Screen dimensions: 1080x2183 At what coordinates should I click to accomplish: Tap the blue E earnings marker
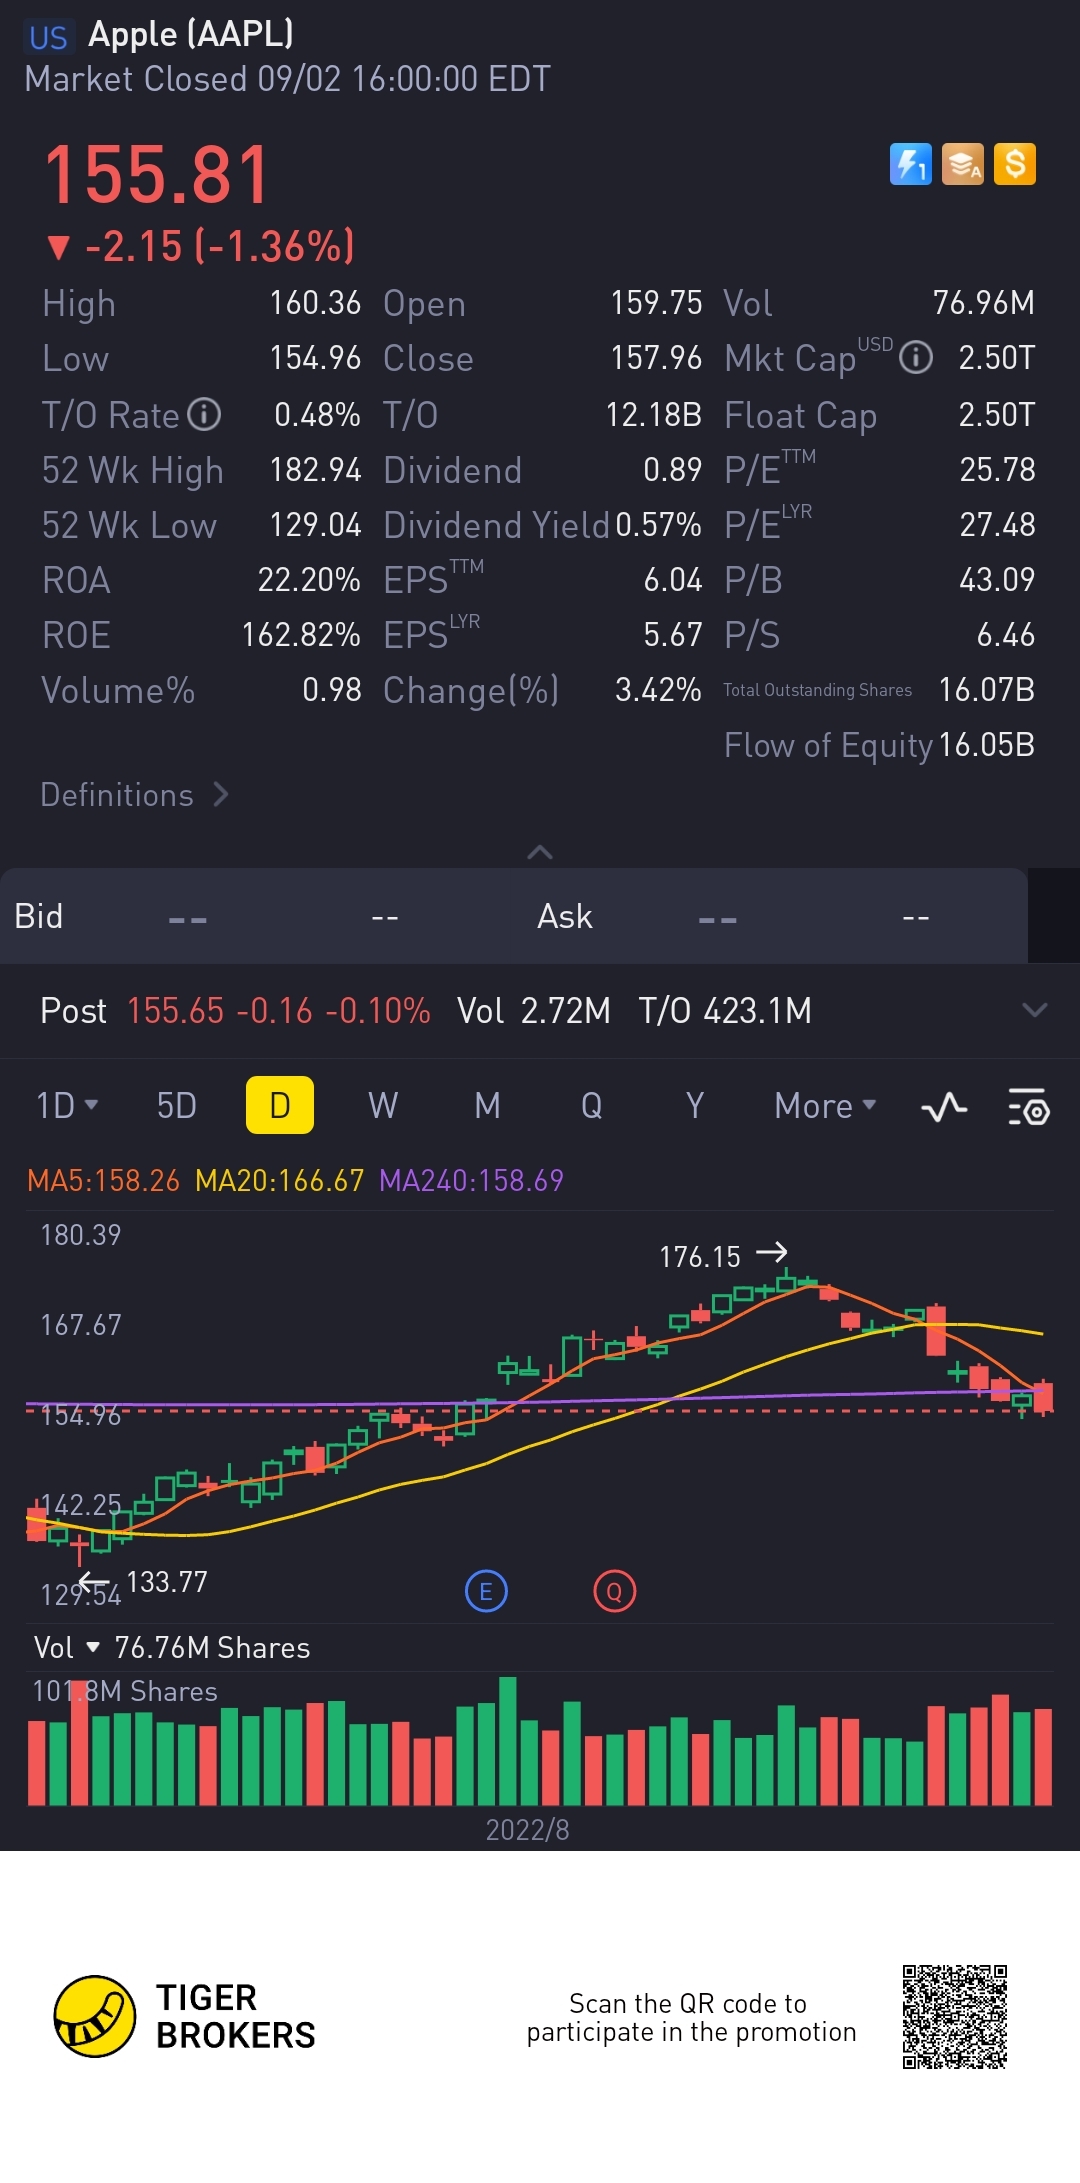pos(486,1591)
